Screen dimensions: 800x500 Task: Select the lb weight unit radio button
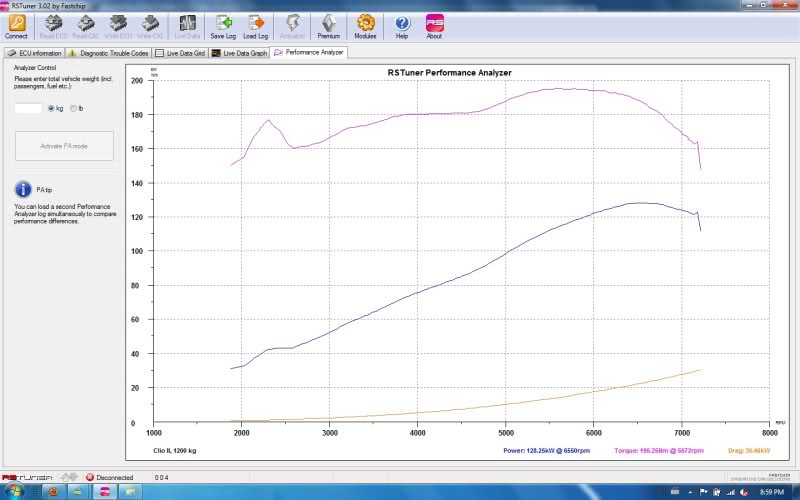click(x=73, y=108)
